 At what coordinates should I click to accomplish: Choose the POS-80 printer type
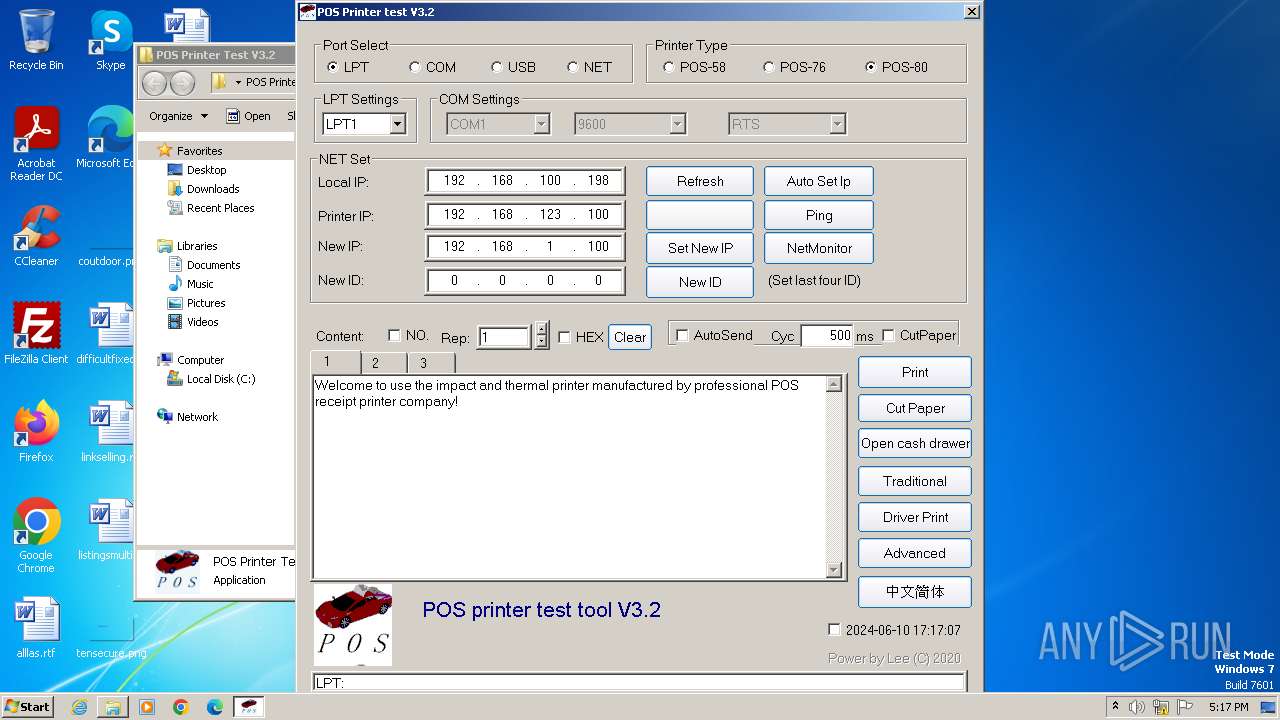[x=871, y=67]
